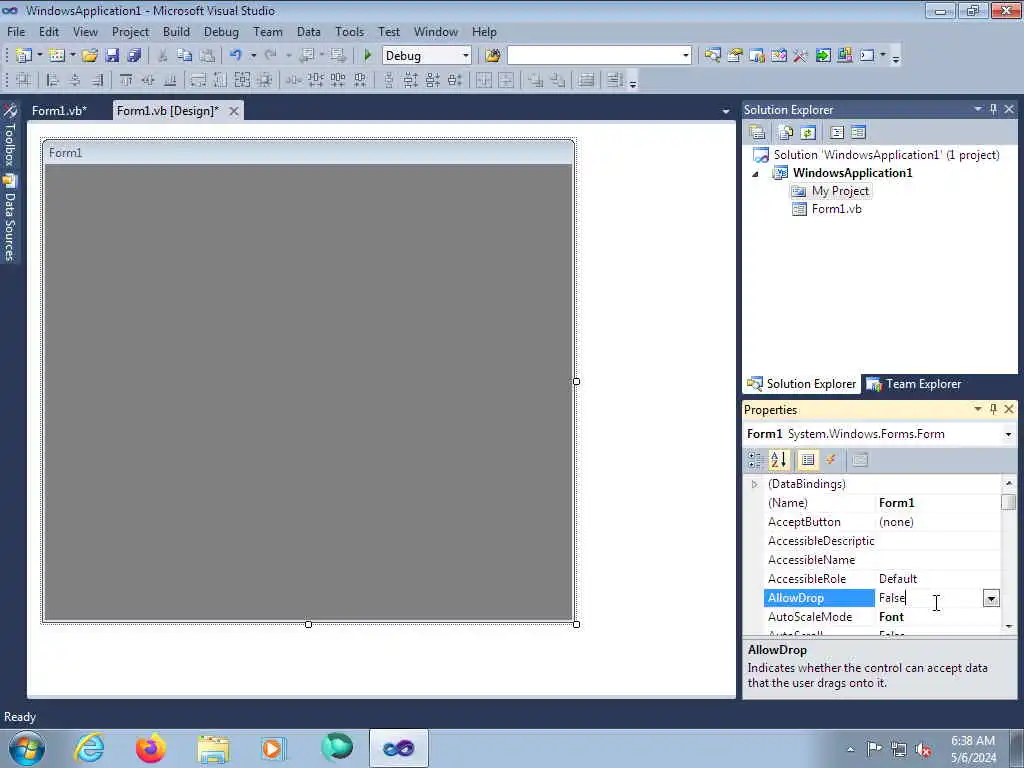Click the Align to Grid layout icon
The image size is (1024, 768).
coord(24,80)
